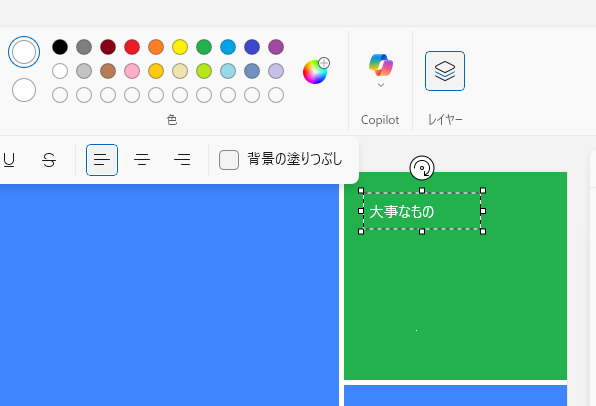Image resolution: width=596 pixels, height=406 pixels.
Task: Pick the lime color swatch
Action: tap(204, 71)
